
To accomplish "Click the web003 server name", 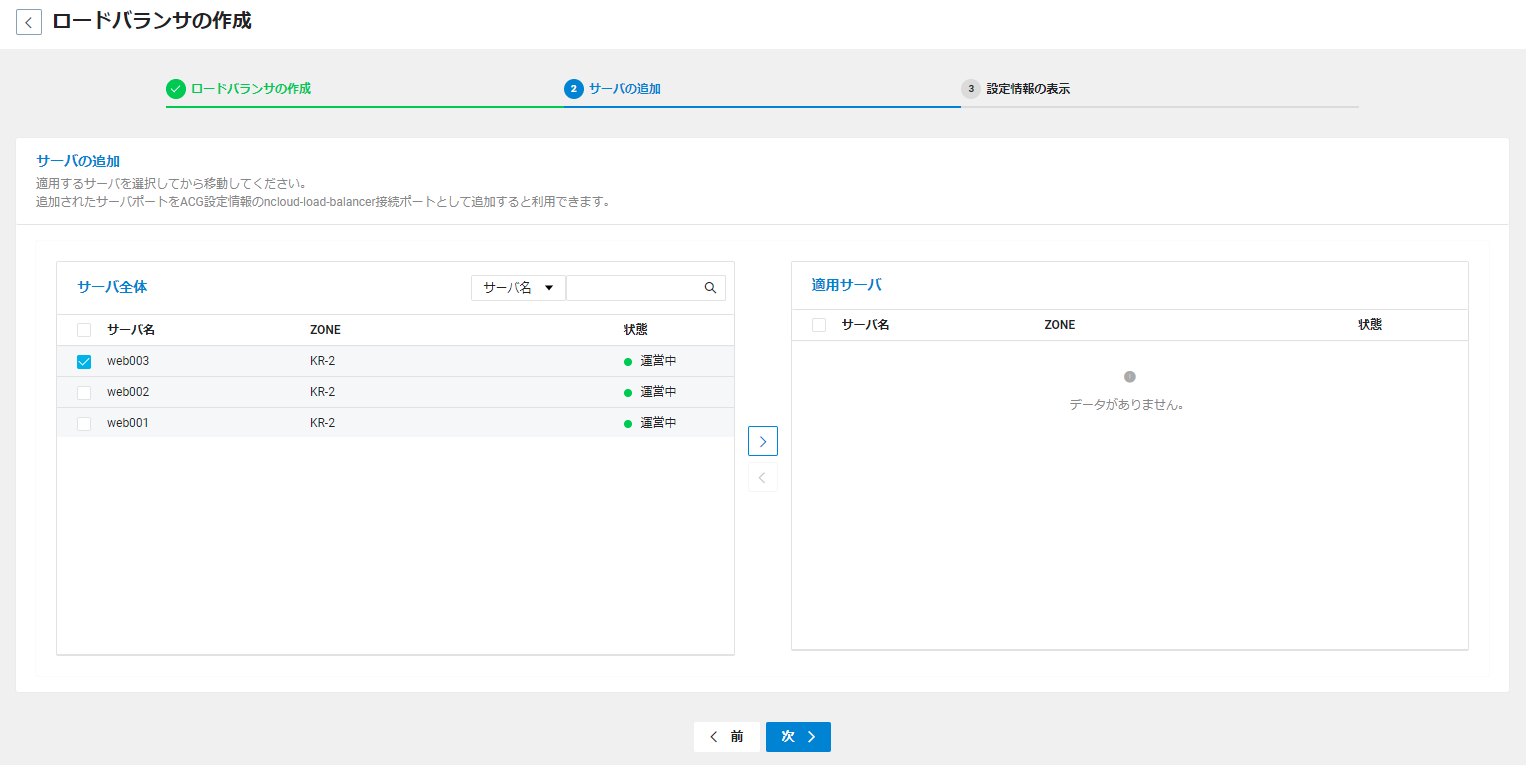I will (128, 361).
